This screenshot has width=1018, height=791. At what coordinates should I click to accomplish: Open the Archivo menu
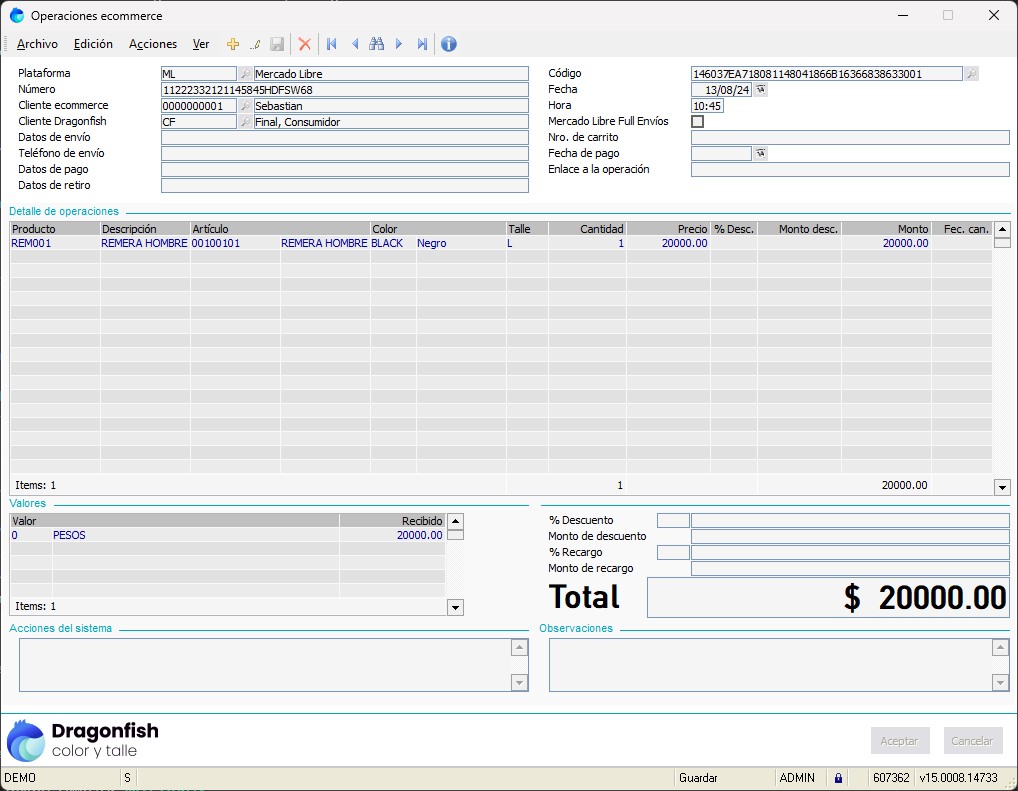37,44
